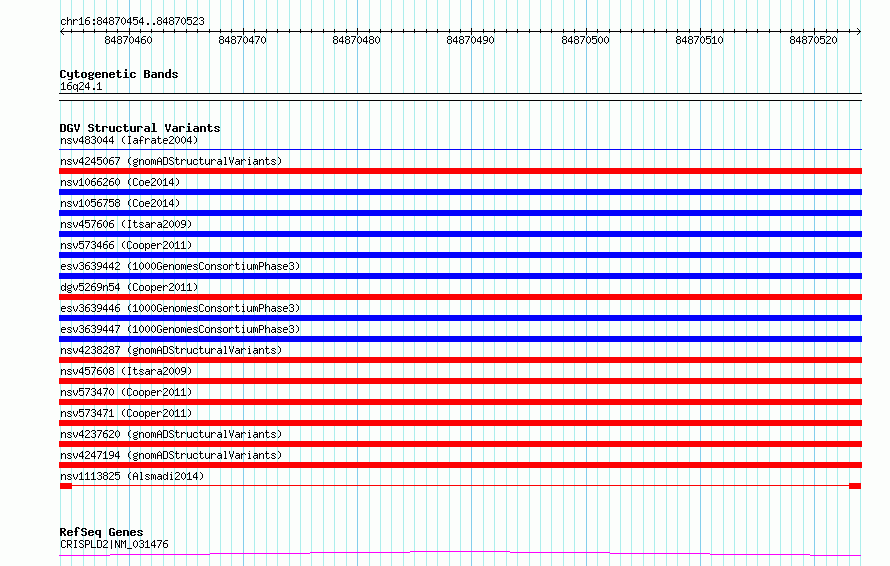
Task: Click the black cytogenetic band outline 16q24.1
Action: click(x=460, y=97)
